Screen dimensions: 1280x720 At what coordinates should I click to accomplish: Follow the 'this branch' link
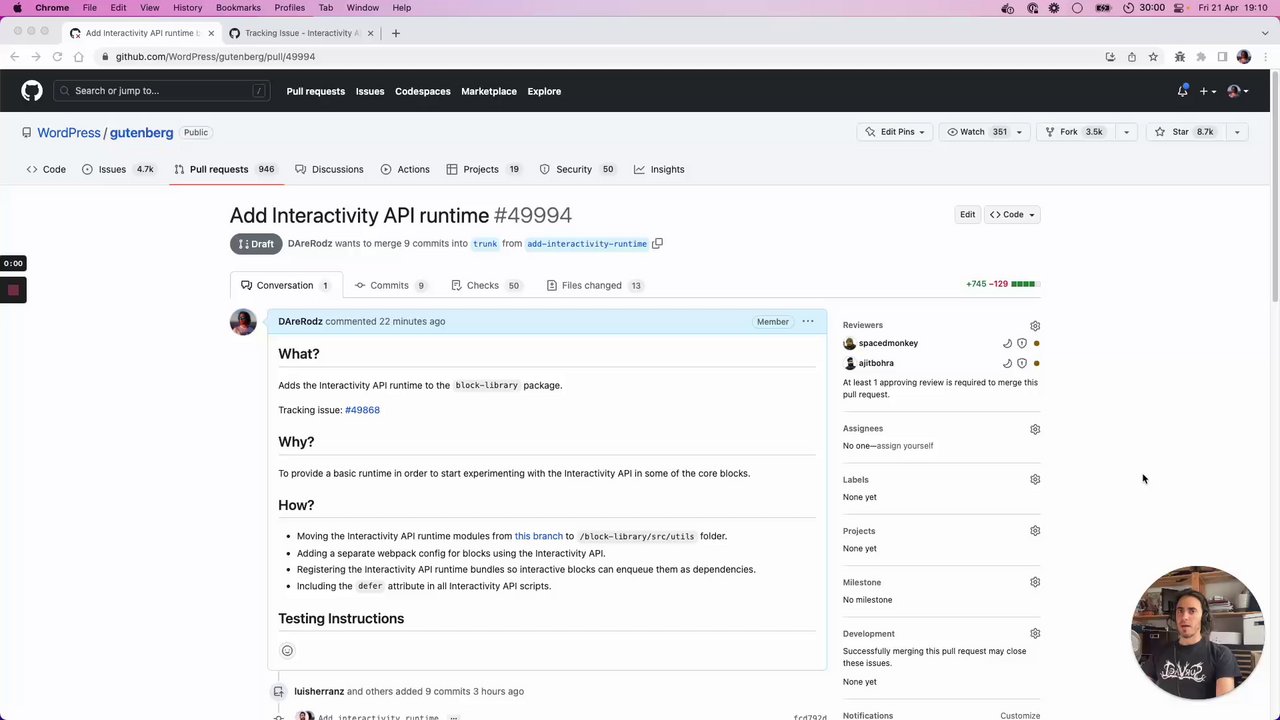tap(539, 536)
